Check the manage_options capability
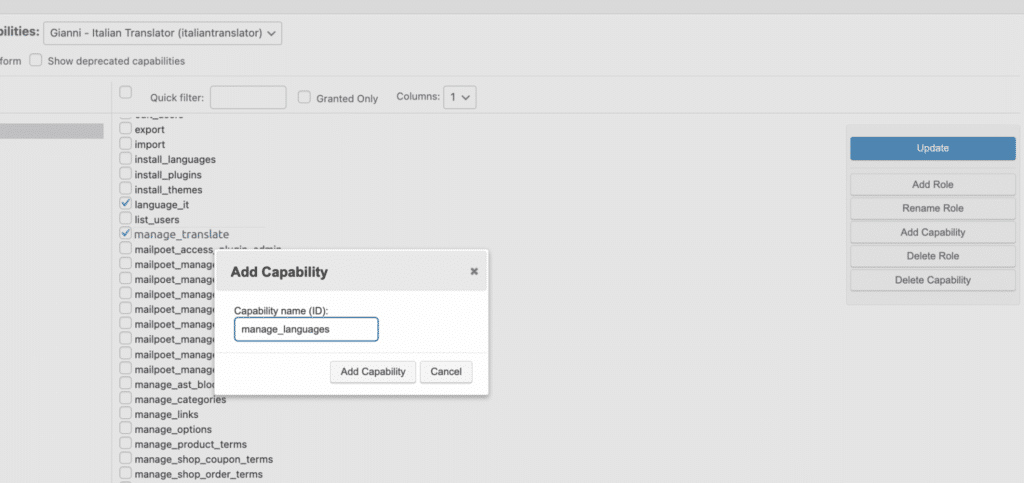The image size is (1024, 483). (125, 429)
